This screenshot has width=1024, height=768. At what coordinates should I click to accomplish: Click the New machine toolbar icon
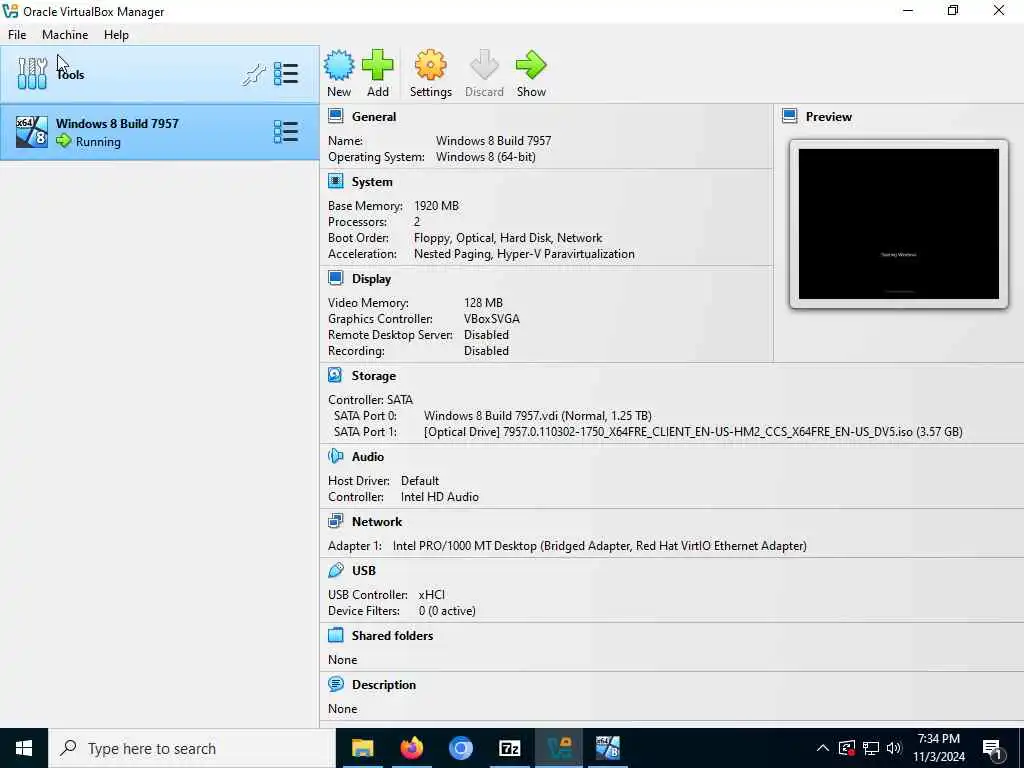click(x=339, y=65)
